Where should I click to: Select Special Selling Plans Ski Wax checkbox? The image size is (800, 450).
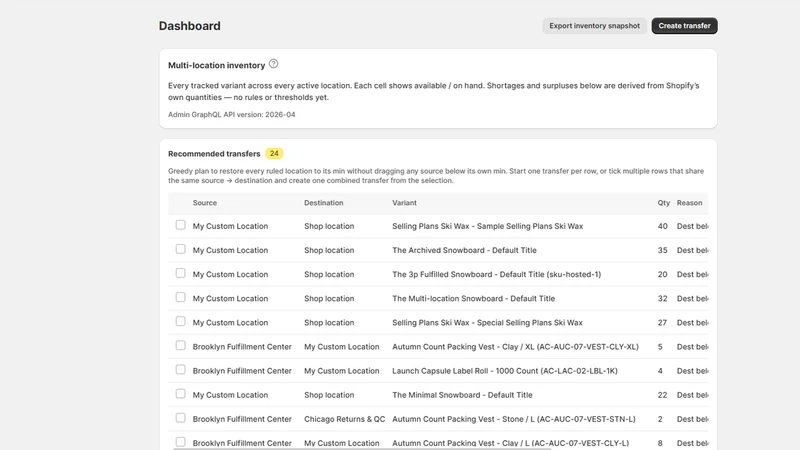click(x=181, y=321)
